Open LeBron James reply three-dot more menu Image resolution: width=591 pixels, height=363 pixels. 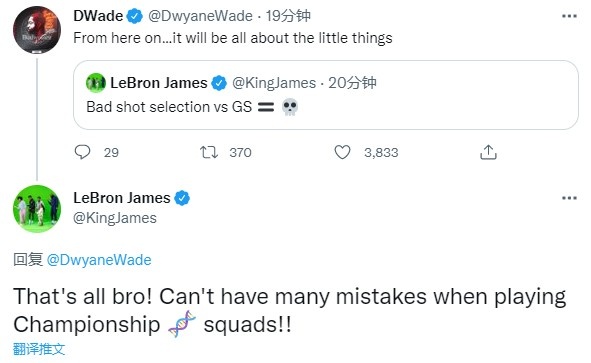(569, 198)
